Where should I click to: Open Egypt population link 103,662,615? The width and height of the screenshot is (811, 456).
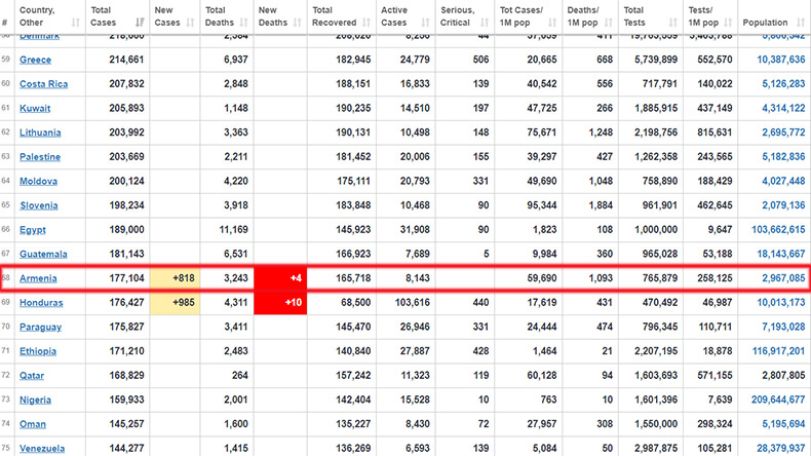pos(778,230)
